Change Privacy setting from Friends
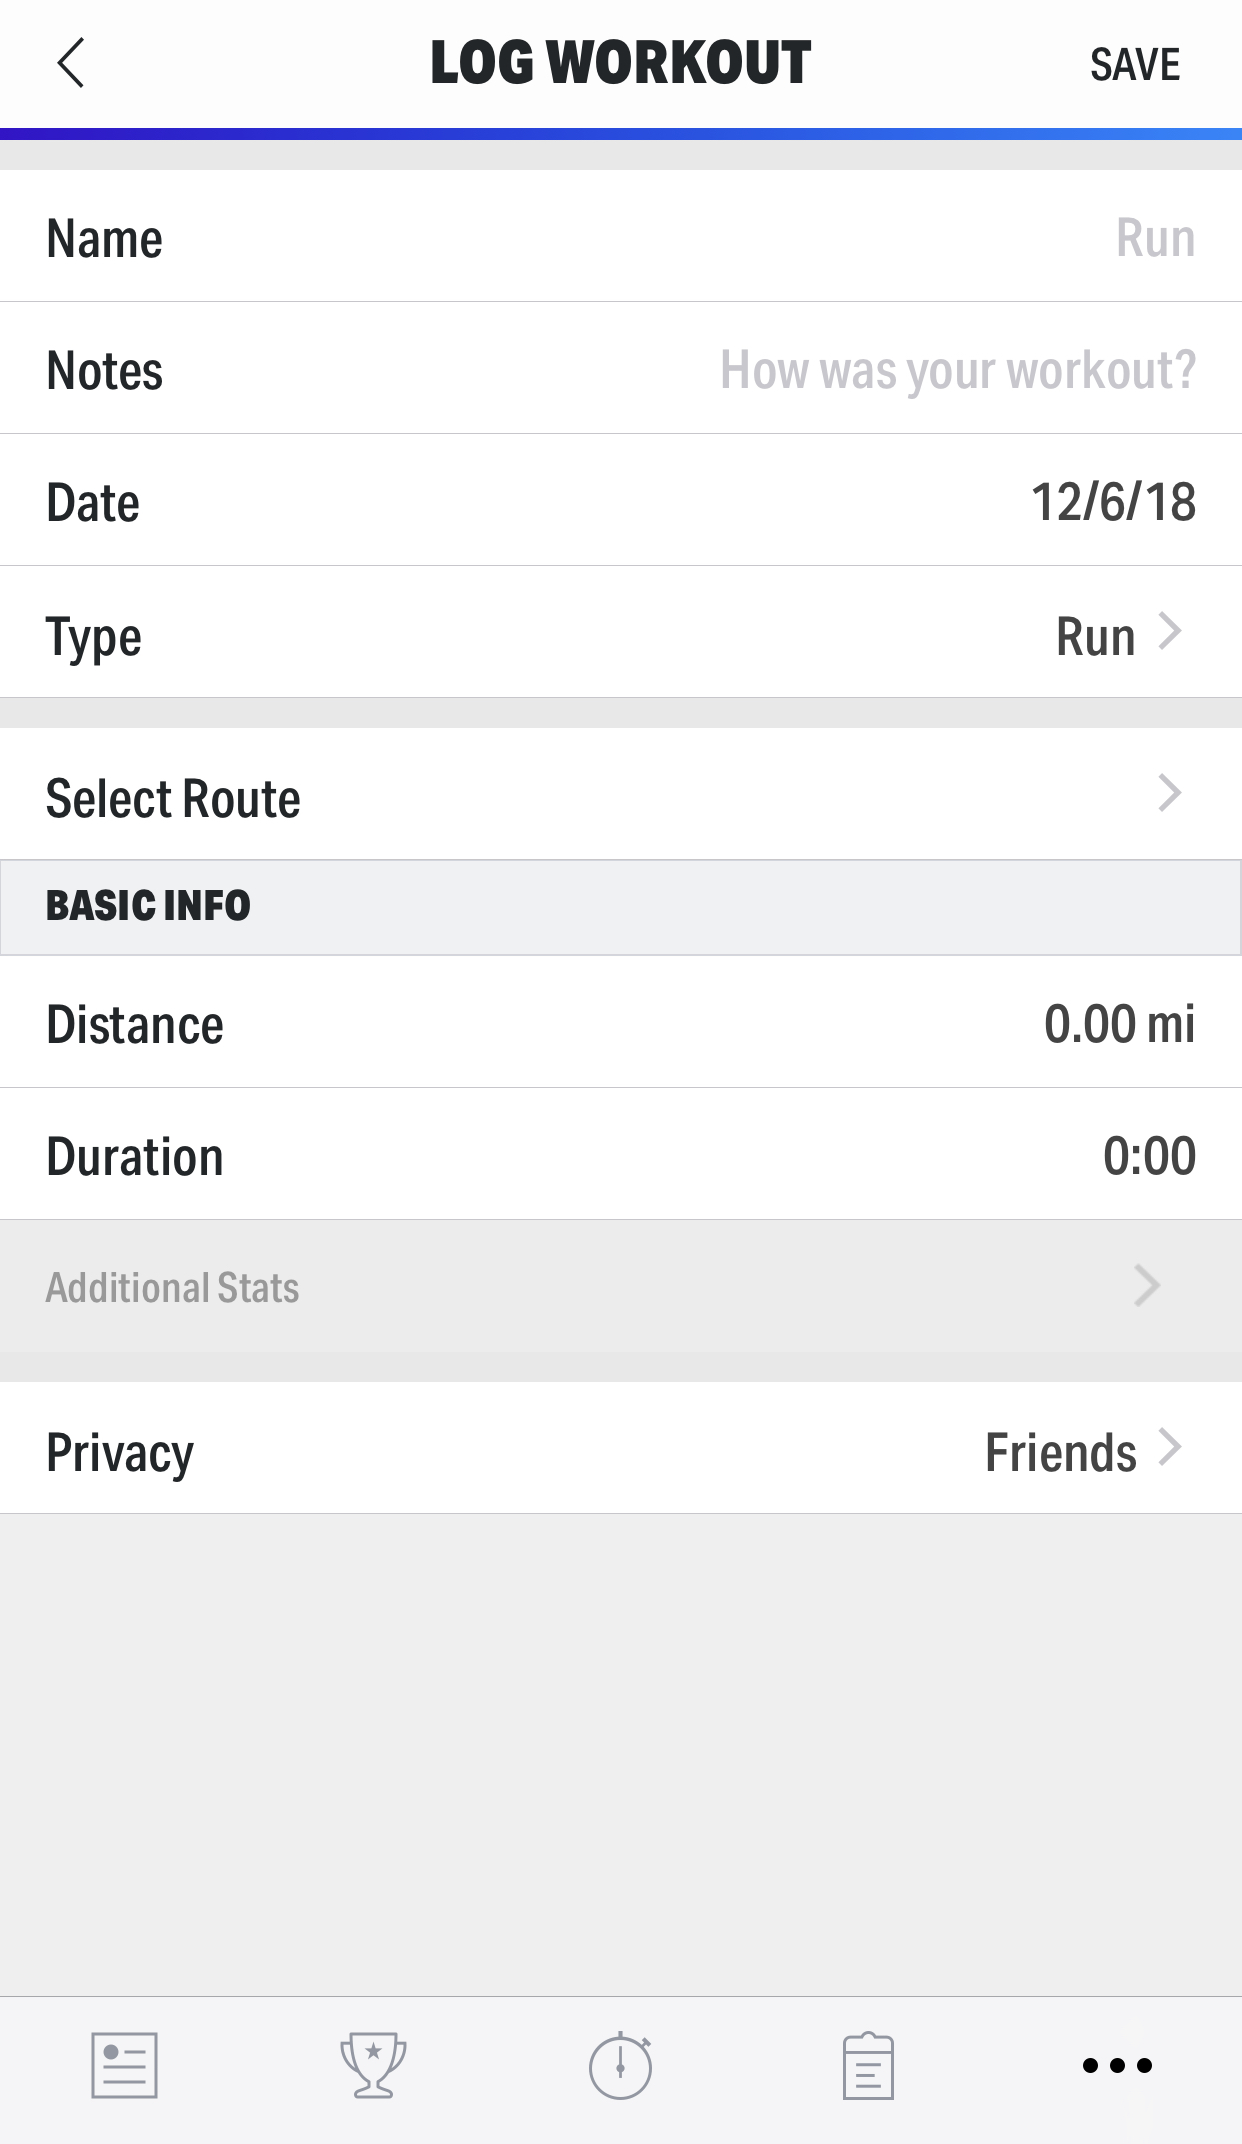This screenshot has width=1242, height=2144. (x=621, y=1448)
